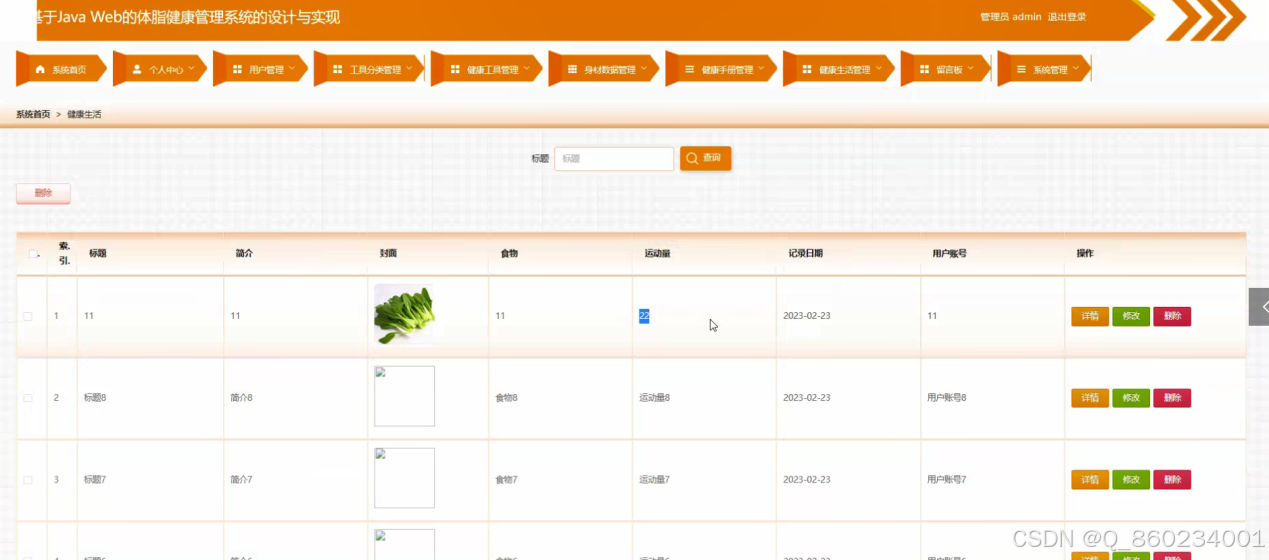This screenshot has width=1269, height=560.
Task: Expand the 身材数据管理 chevron
Action: tap(643, 69)
